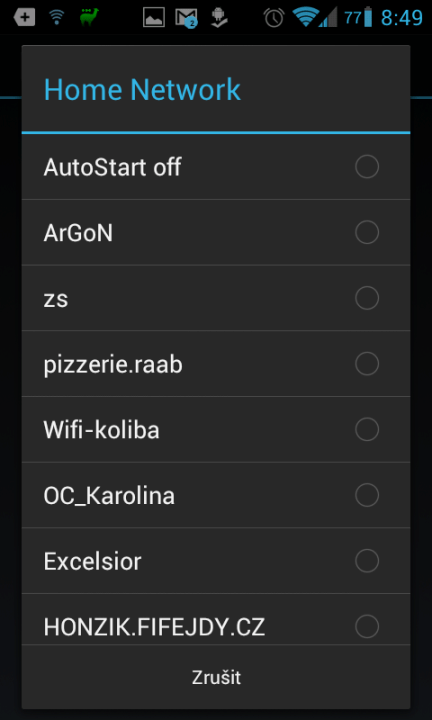The height and width of the screenshot is (720, 432).
Task: Tap the alarm clock status icon
Action: (274, 17)
